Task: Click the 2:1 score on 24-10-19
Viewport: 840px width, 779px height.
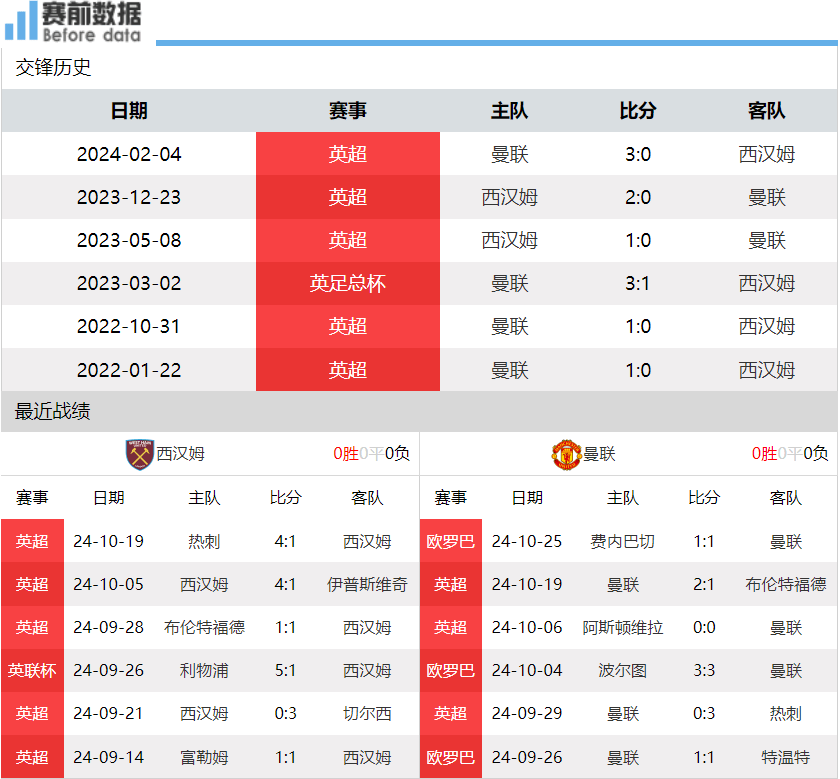Action: 704,584
